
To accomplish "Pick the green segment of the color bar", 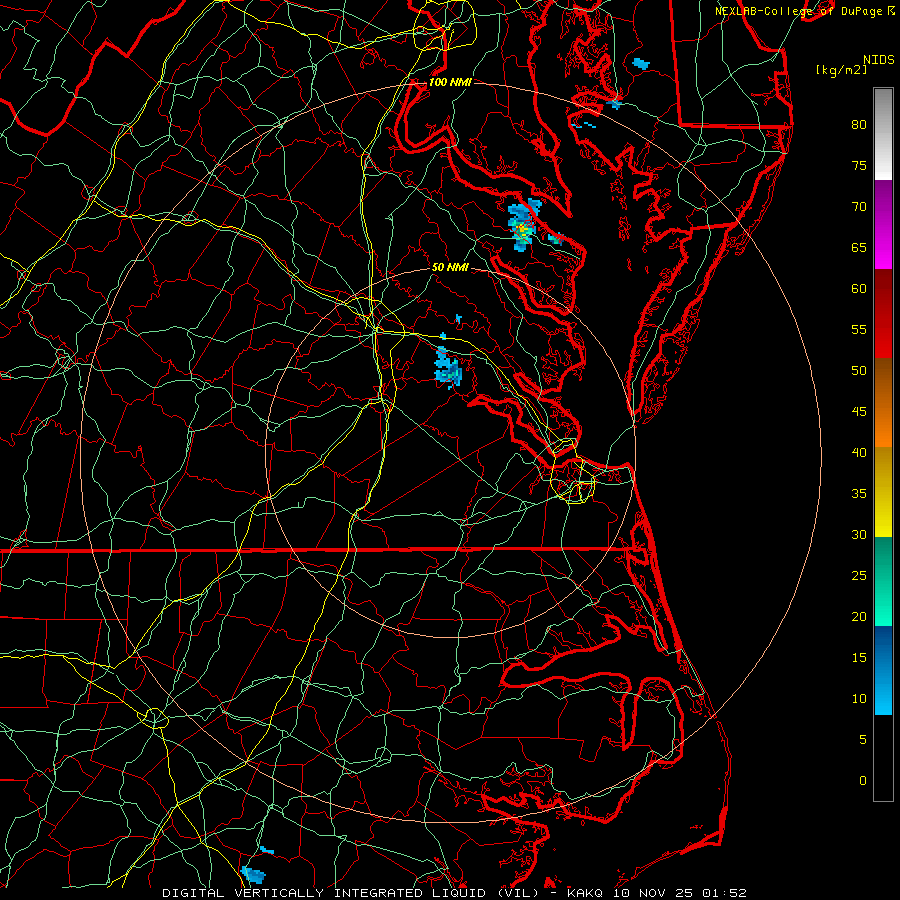I will [x=883, y=581].
